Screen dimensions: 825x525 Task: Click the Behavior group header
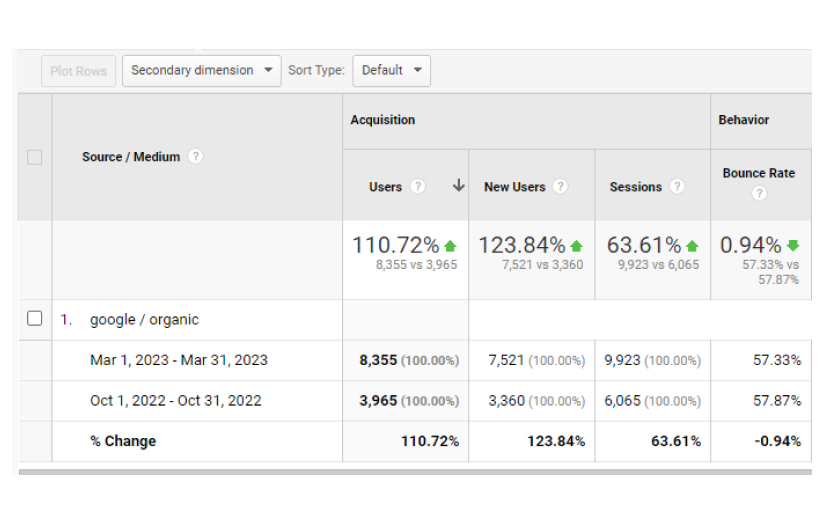pyautogui.click(x=743, y=120)
